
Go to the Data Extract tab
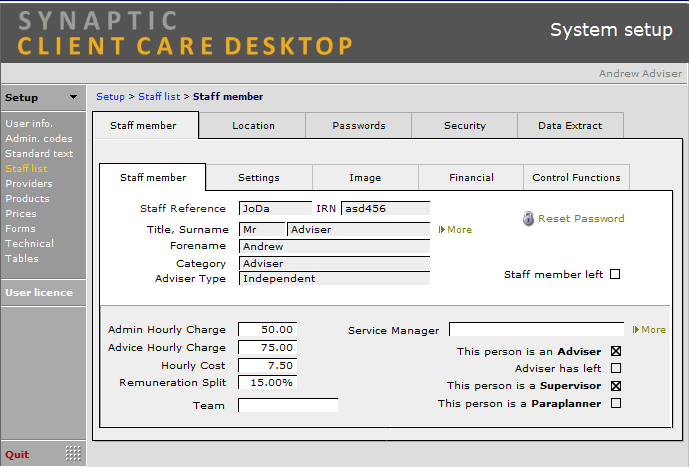point(570,125)
